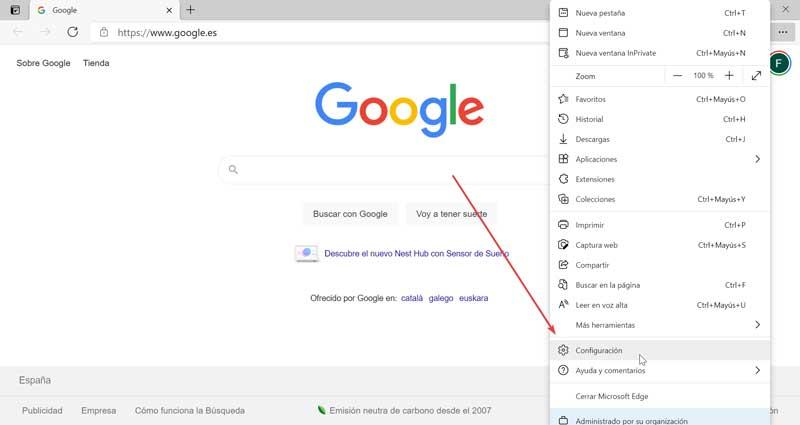Click the Buscar en la página icon
Viewport: 800px width, 425px height.
tap(563, 285)
